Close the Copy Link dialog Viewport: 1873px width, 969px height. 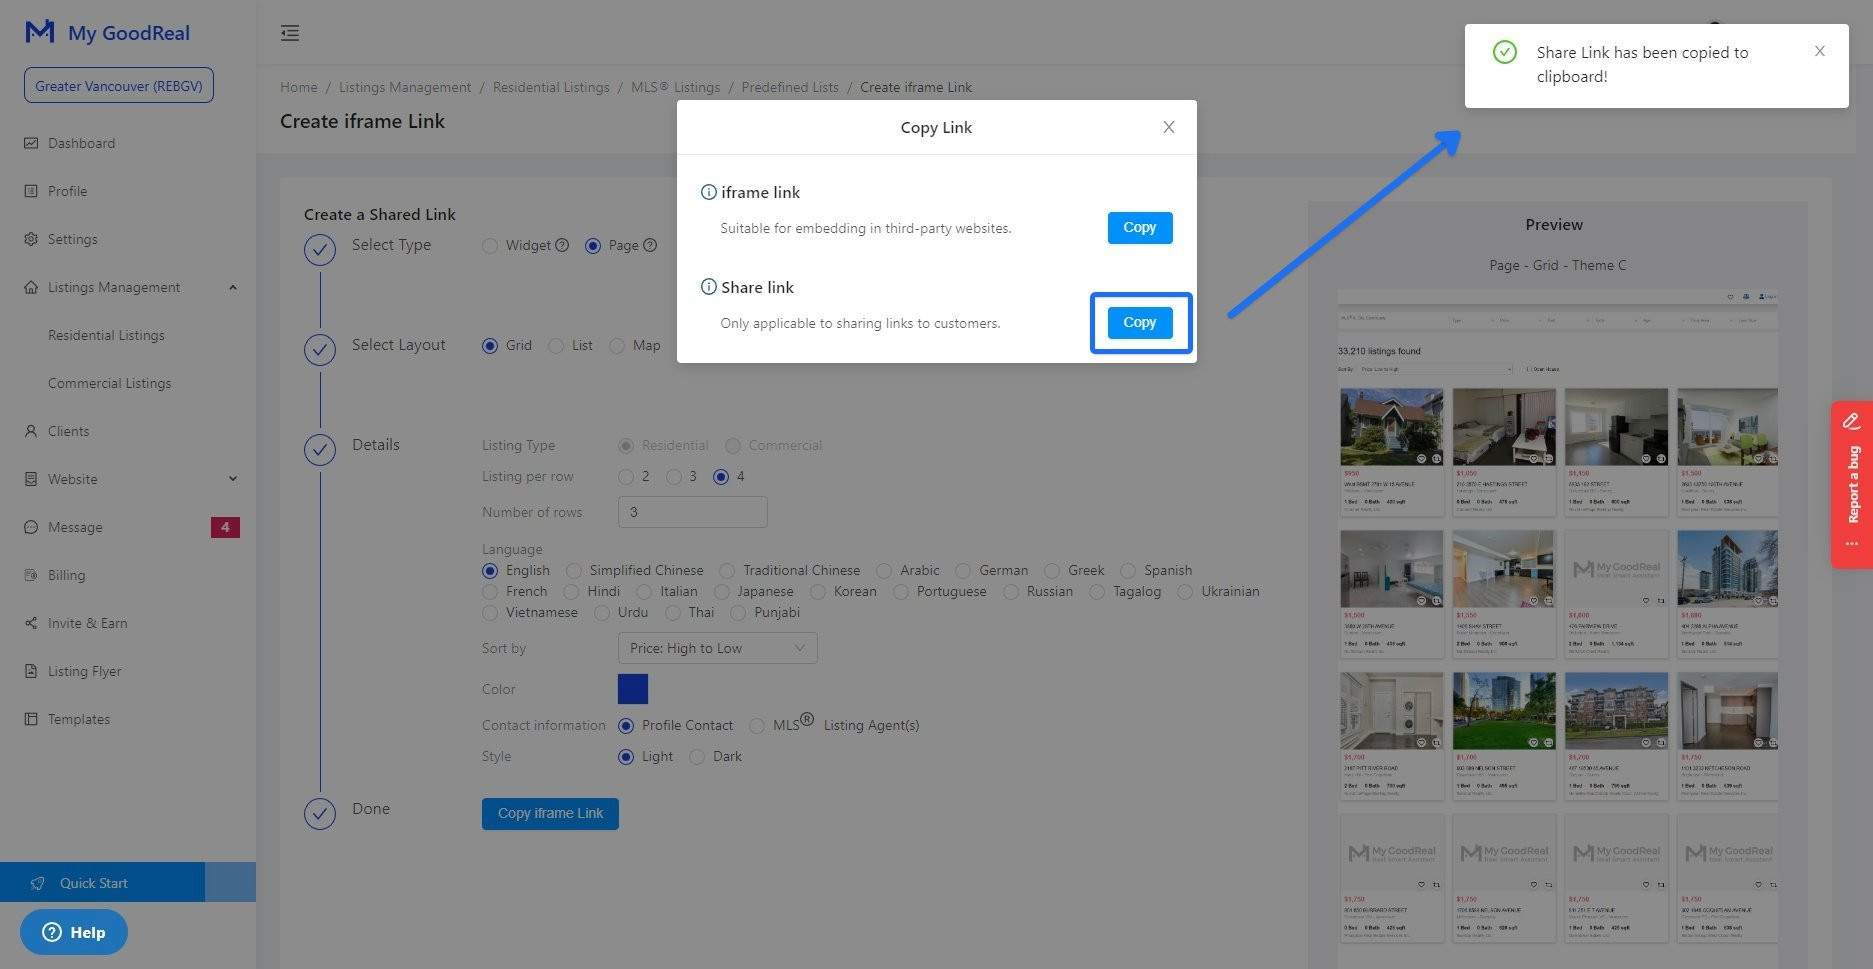pyautogui.click(x=1168, y=127)
